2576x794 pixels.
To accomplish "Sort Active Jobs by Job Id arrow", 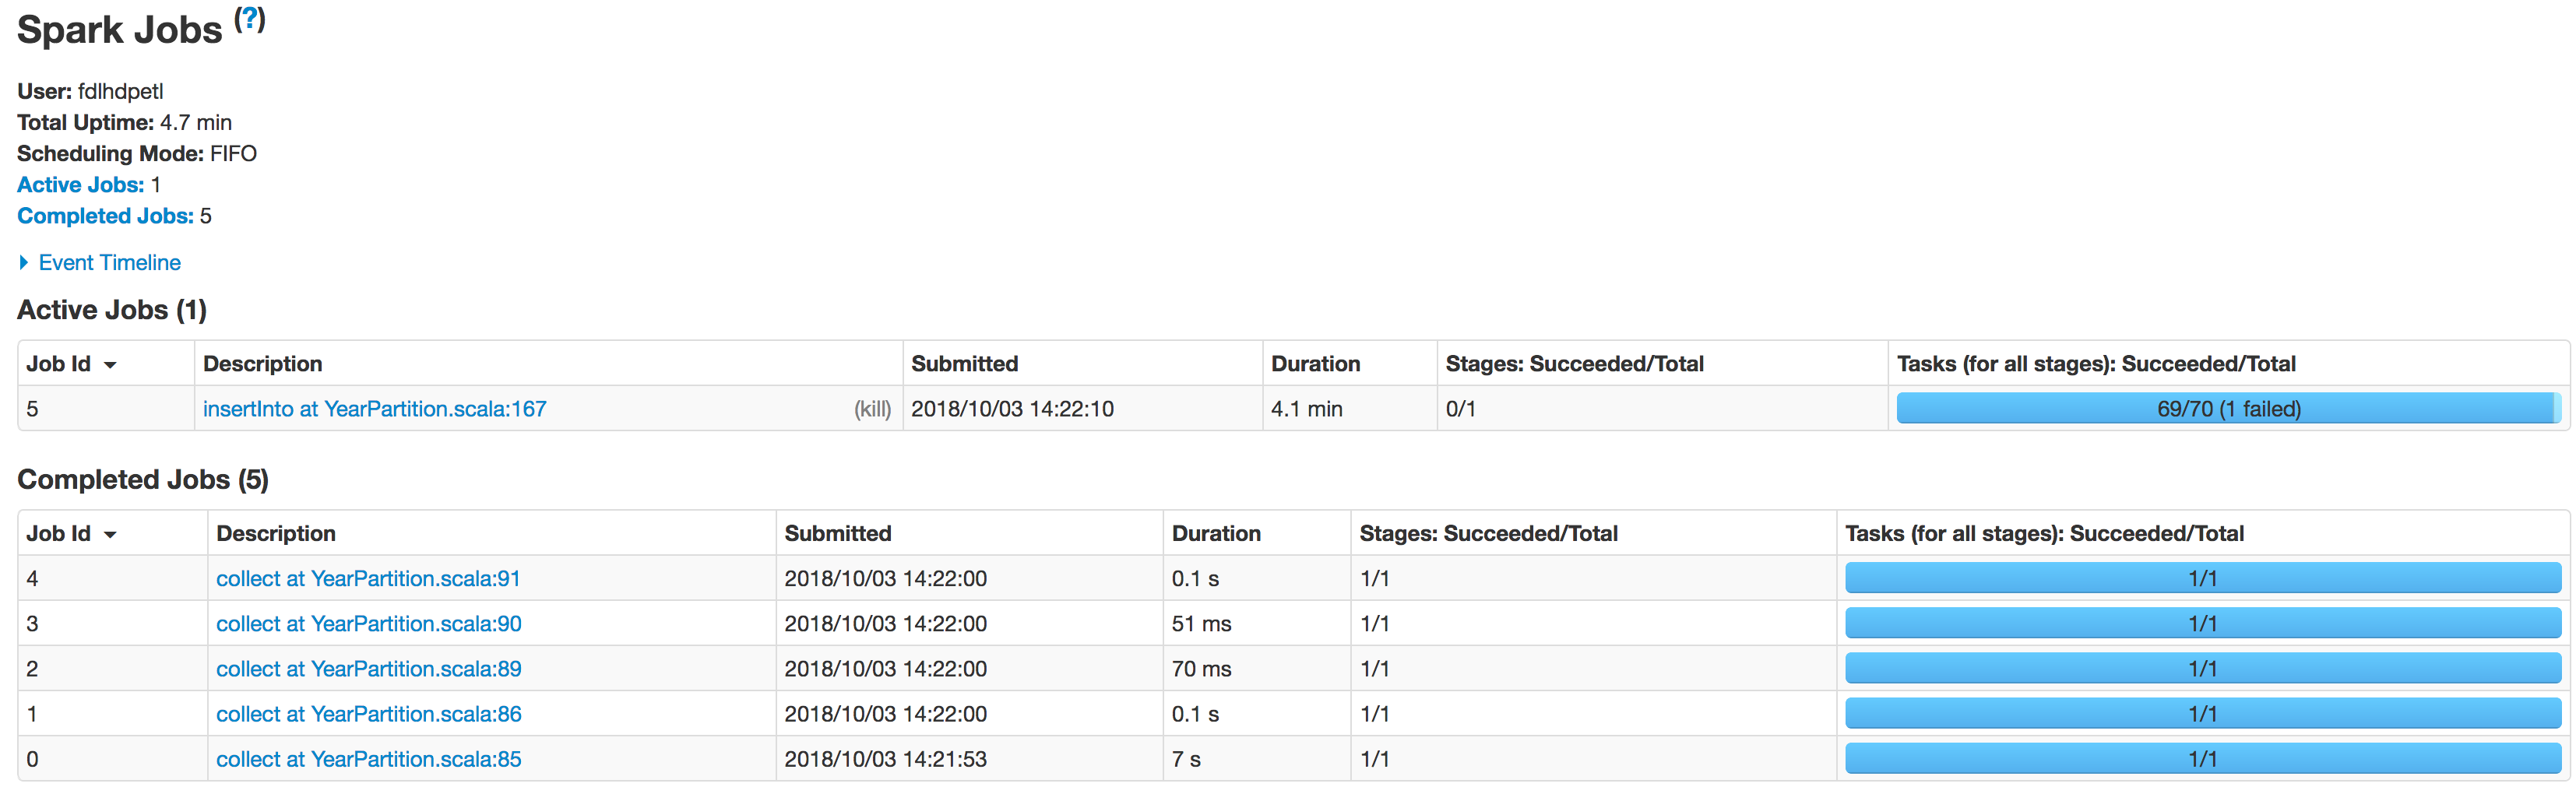I will [110, 365].
